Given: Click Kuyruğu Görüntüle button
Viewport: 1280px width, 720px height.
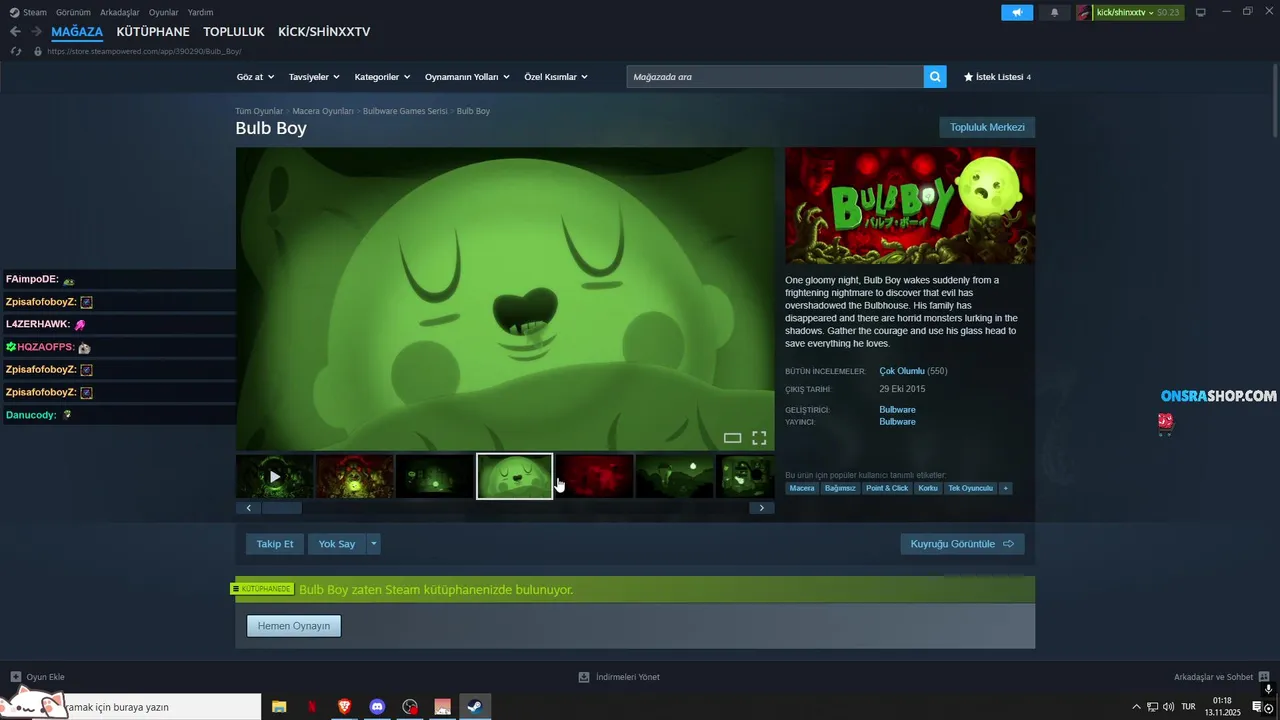Looking at the screenshot, I should tap(962, 544).
